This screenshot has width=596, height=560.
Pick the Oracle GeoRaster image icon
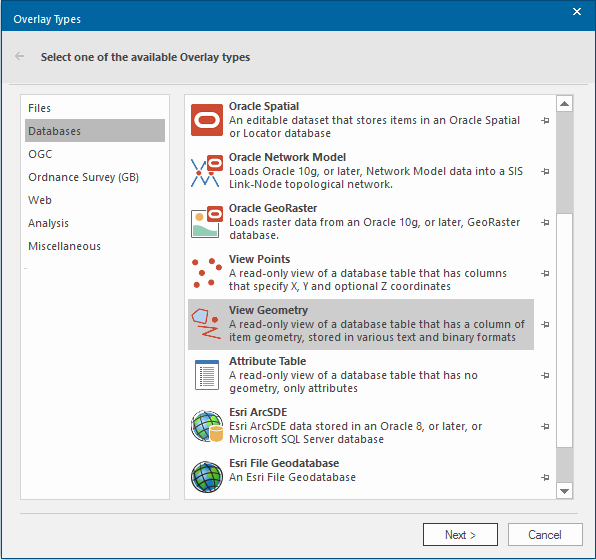tap(206, 222)
